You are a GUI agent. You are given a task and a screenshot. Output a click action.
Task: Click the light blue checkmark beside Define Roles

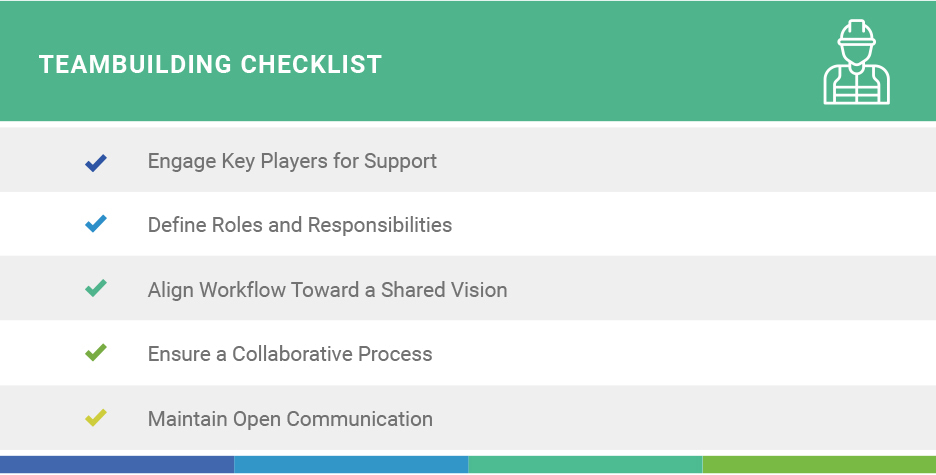coord(96,224)
